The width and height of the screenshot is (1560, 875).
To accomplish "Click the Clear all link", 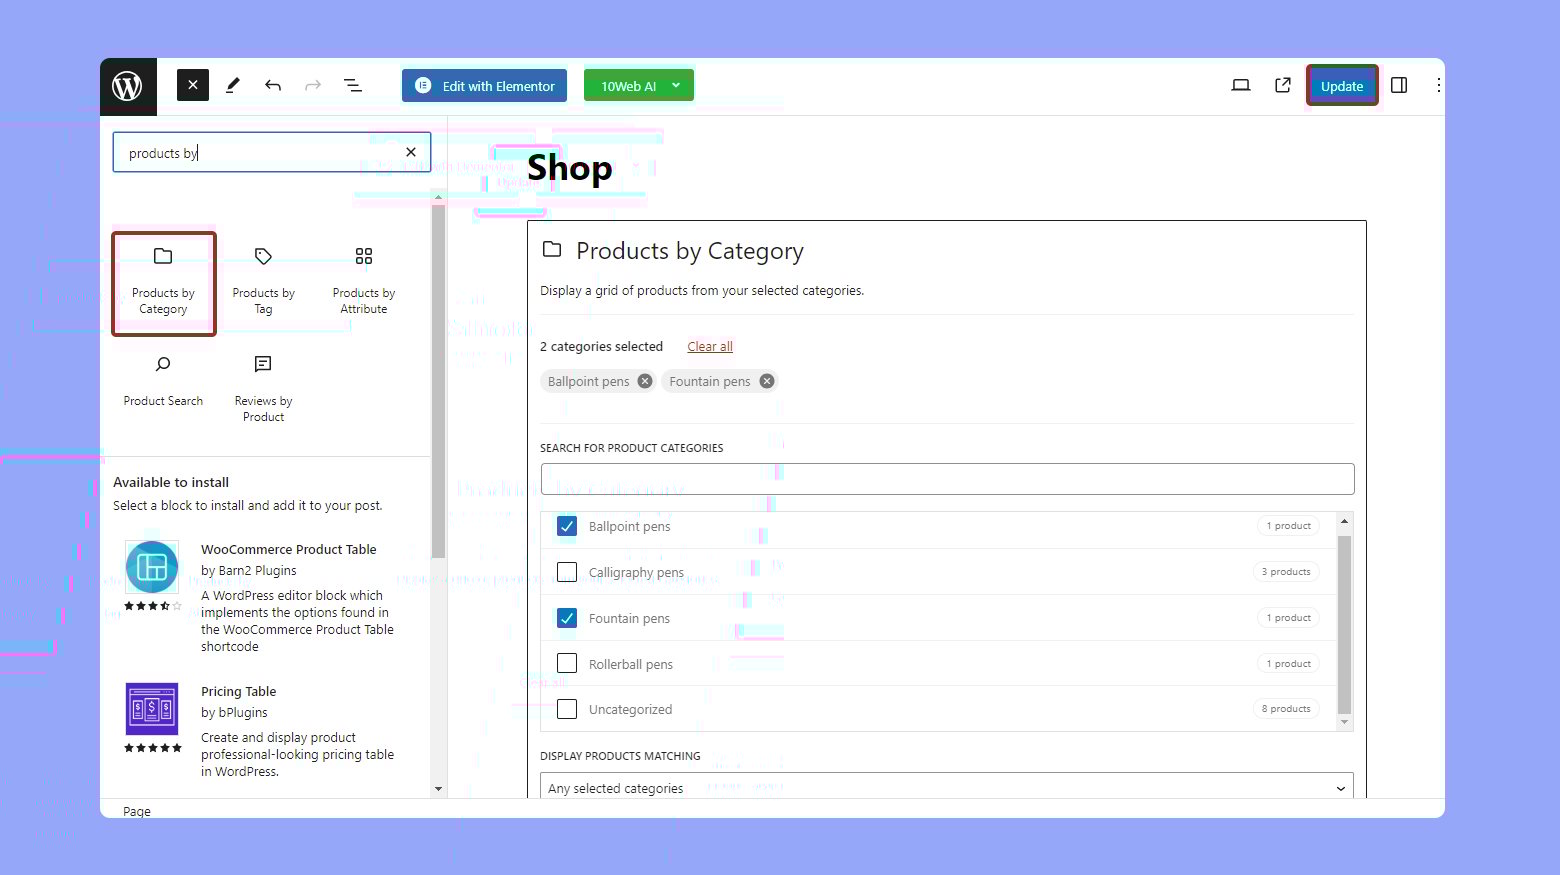I will [x=710, y=347].
